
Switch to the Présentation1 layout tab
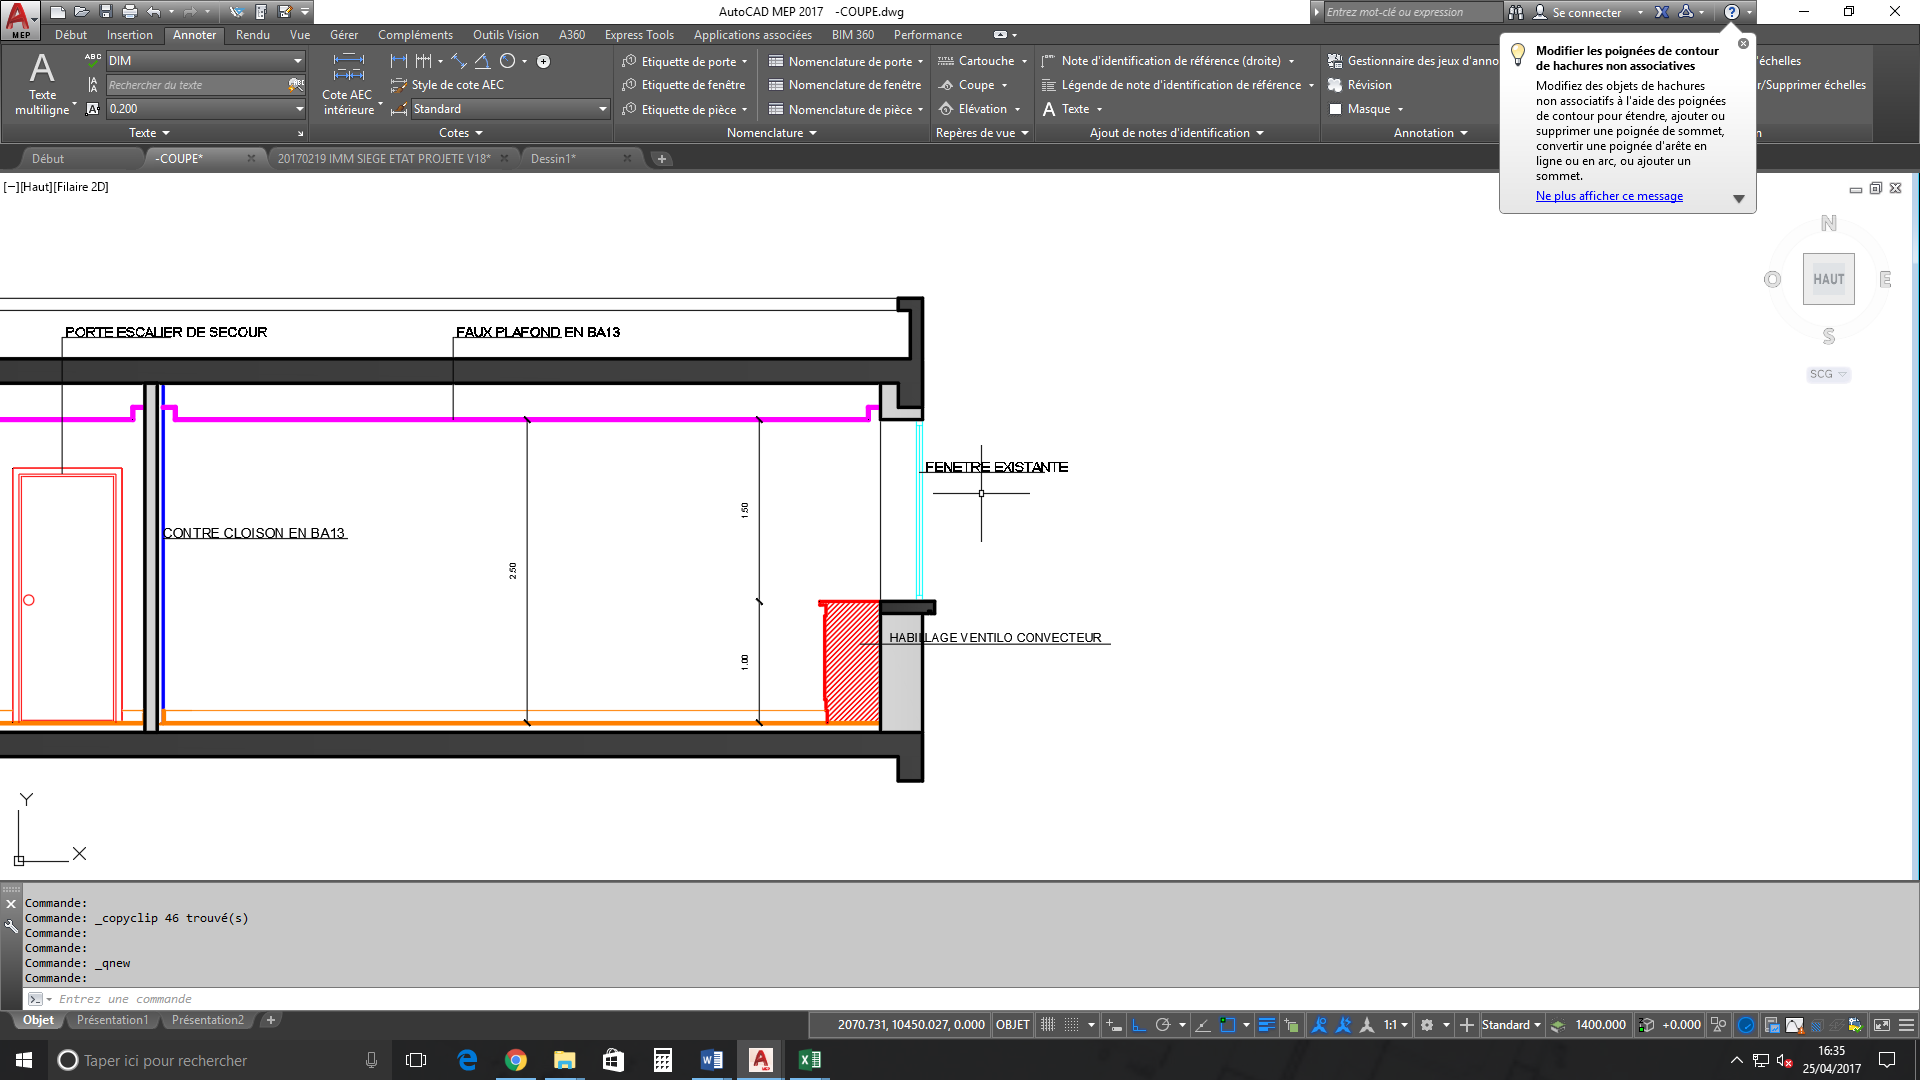(112, 1021)
